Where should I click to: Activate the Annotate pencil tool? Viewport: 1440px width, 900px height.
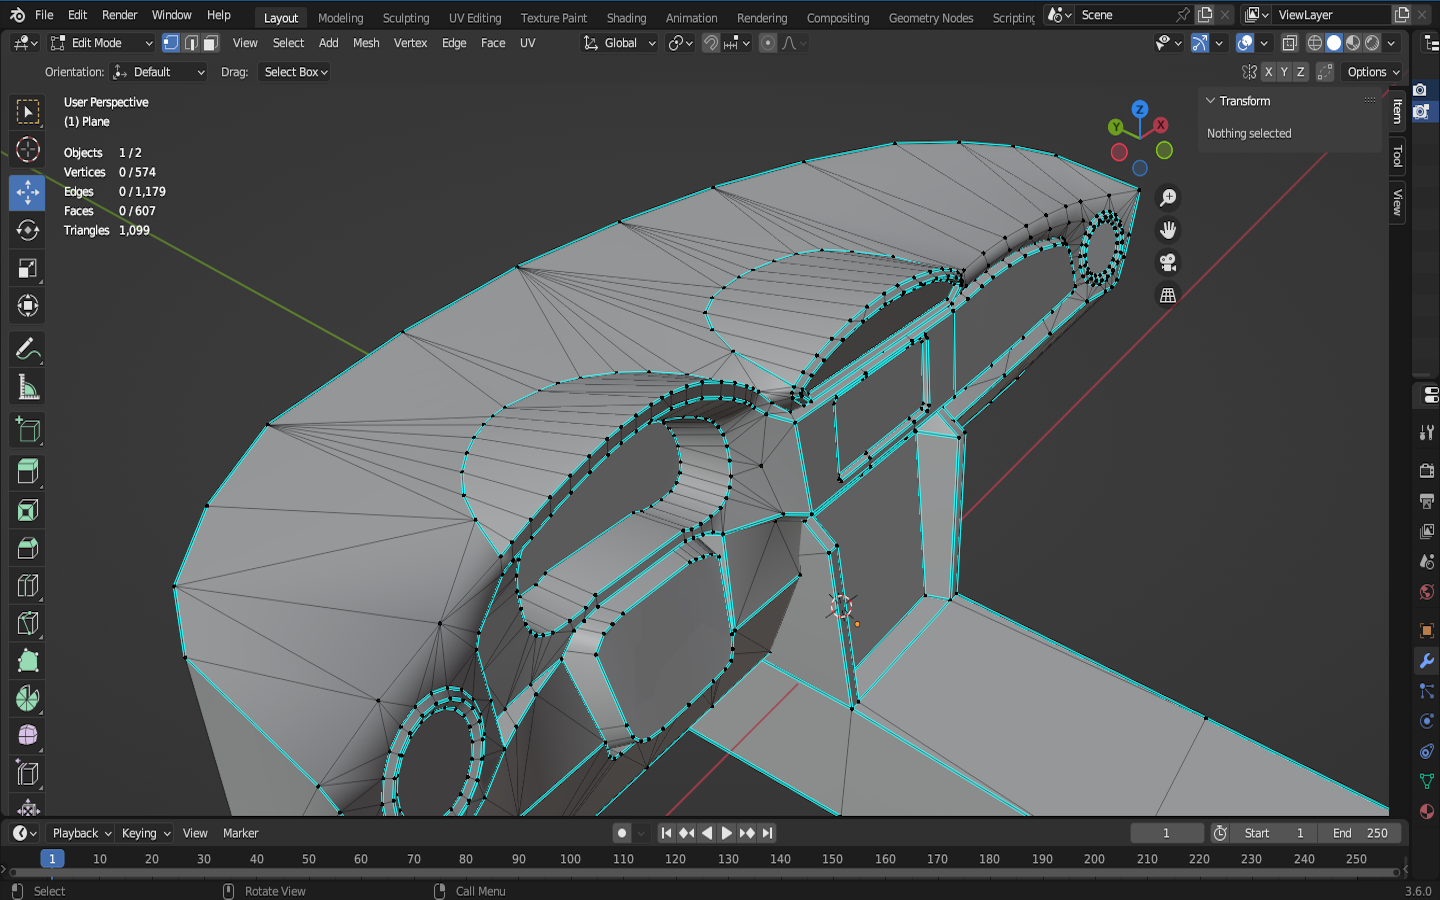point(27,349)
